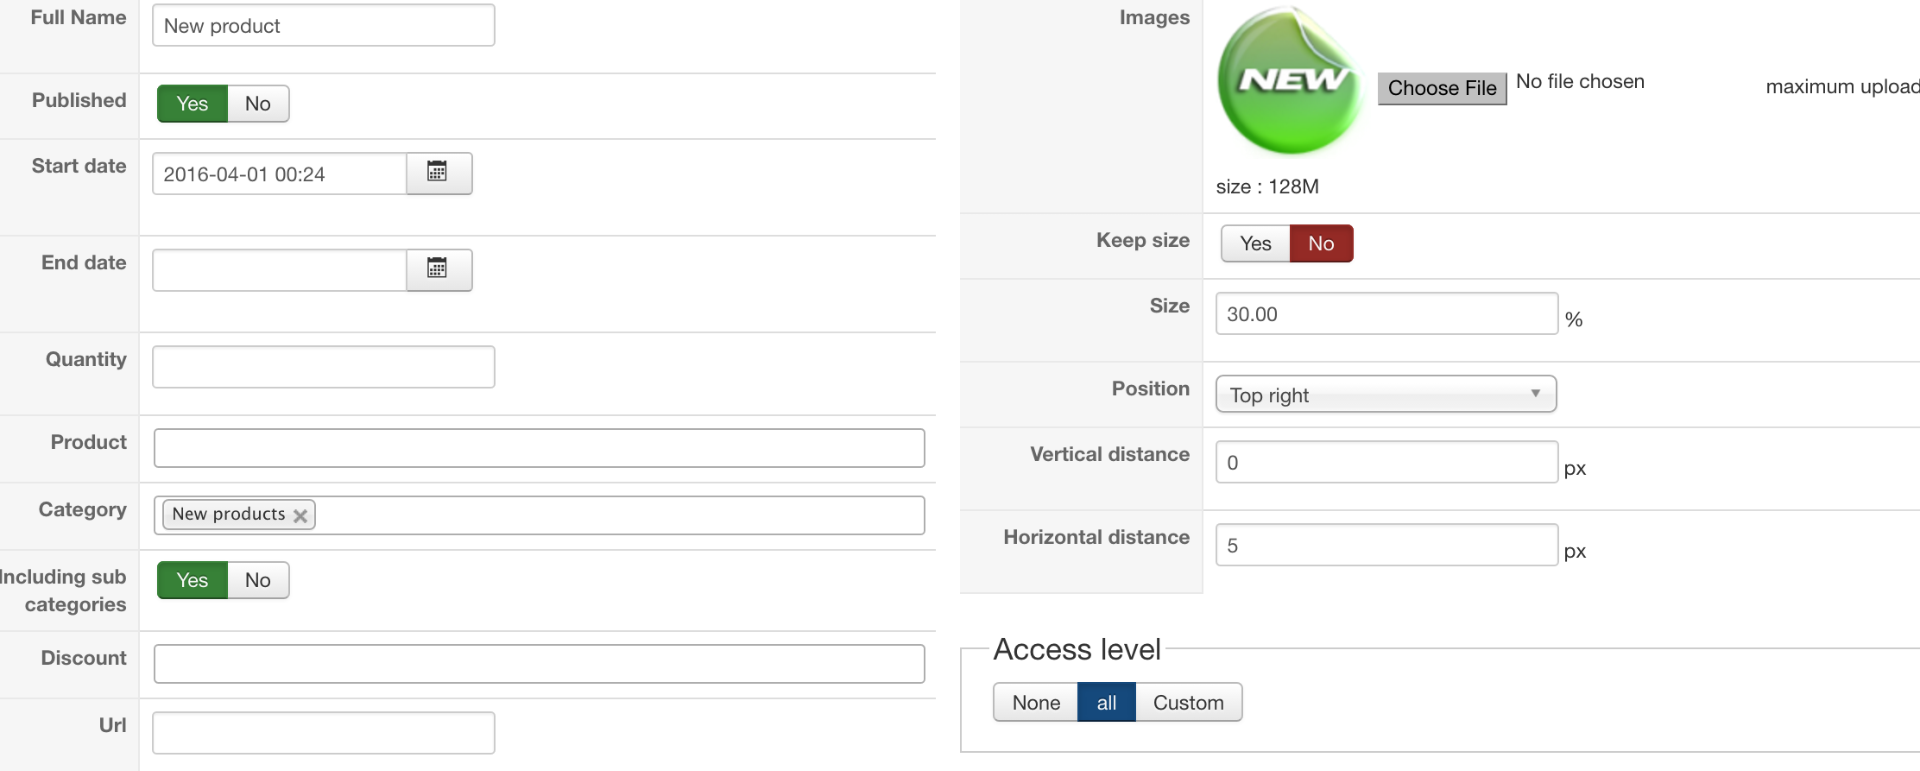Edit the Vertical distance field
The height and width of the screenshot is (771, 1920).
[x=1385, y=463]
